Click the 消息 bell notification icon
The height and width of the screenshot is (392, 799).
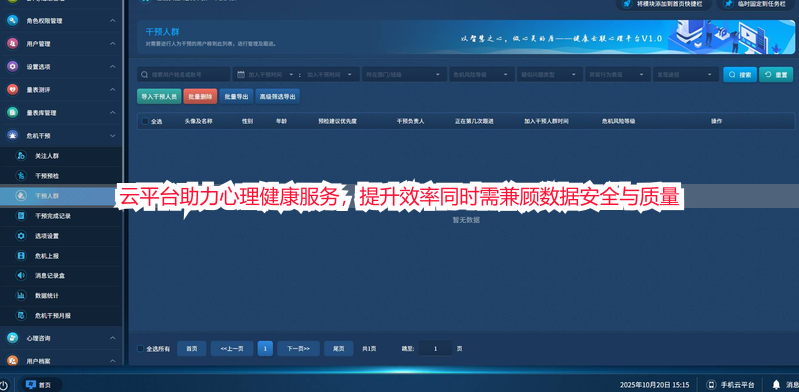pyautogui.click(x=776, y=384)
